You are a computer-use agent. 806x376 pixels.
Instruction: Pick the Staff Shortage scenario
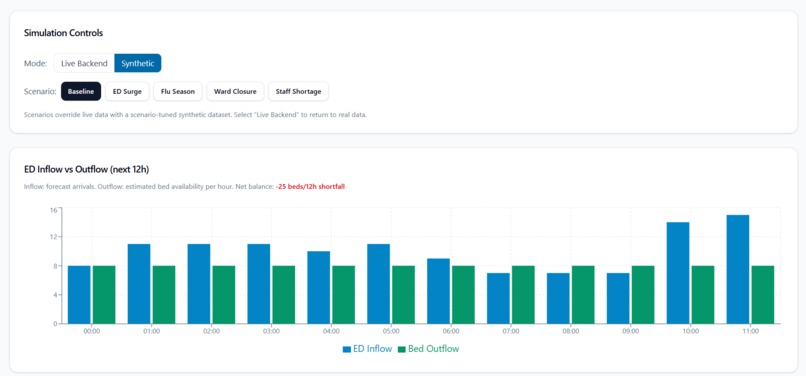point(299,92)
